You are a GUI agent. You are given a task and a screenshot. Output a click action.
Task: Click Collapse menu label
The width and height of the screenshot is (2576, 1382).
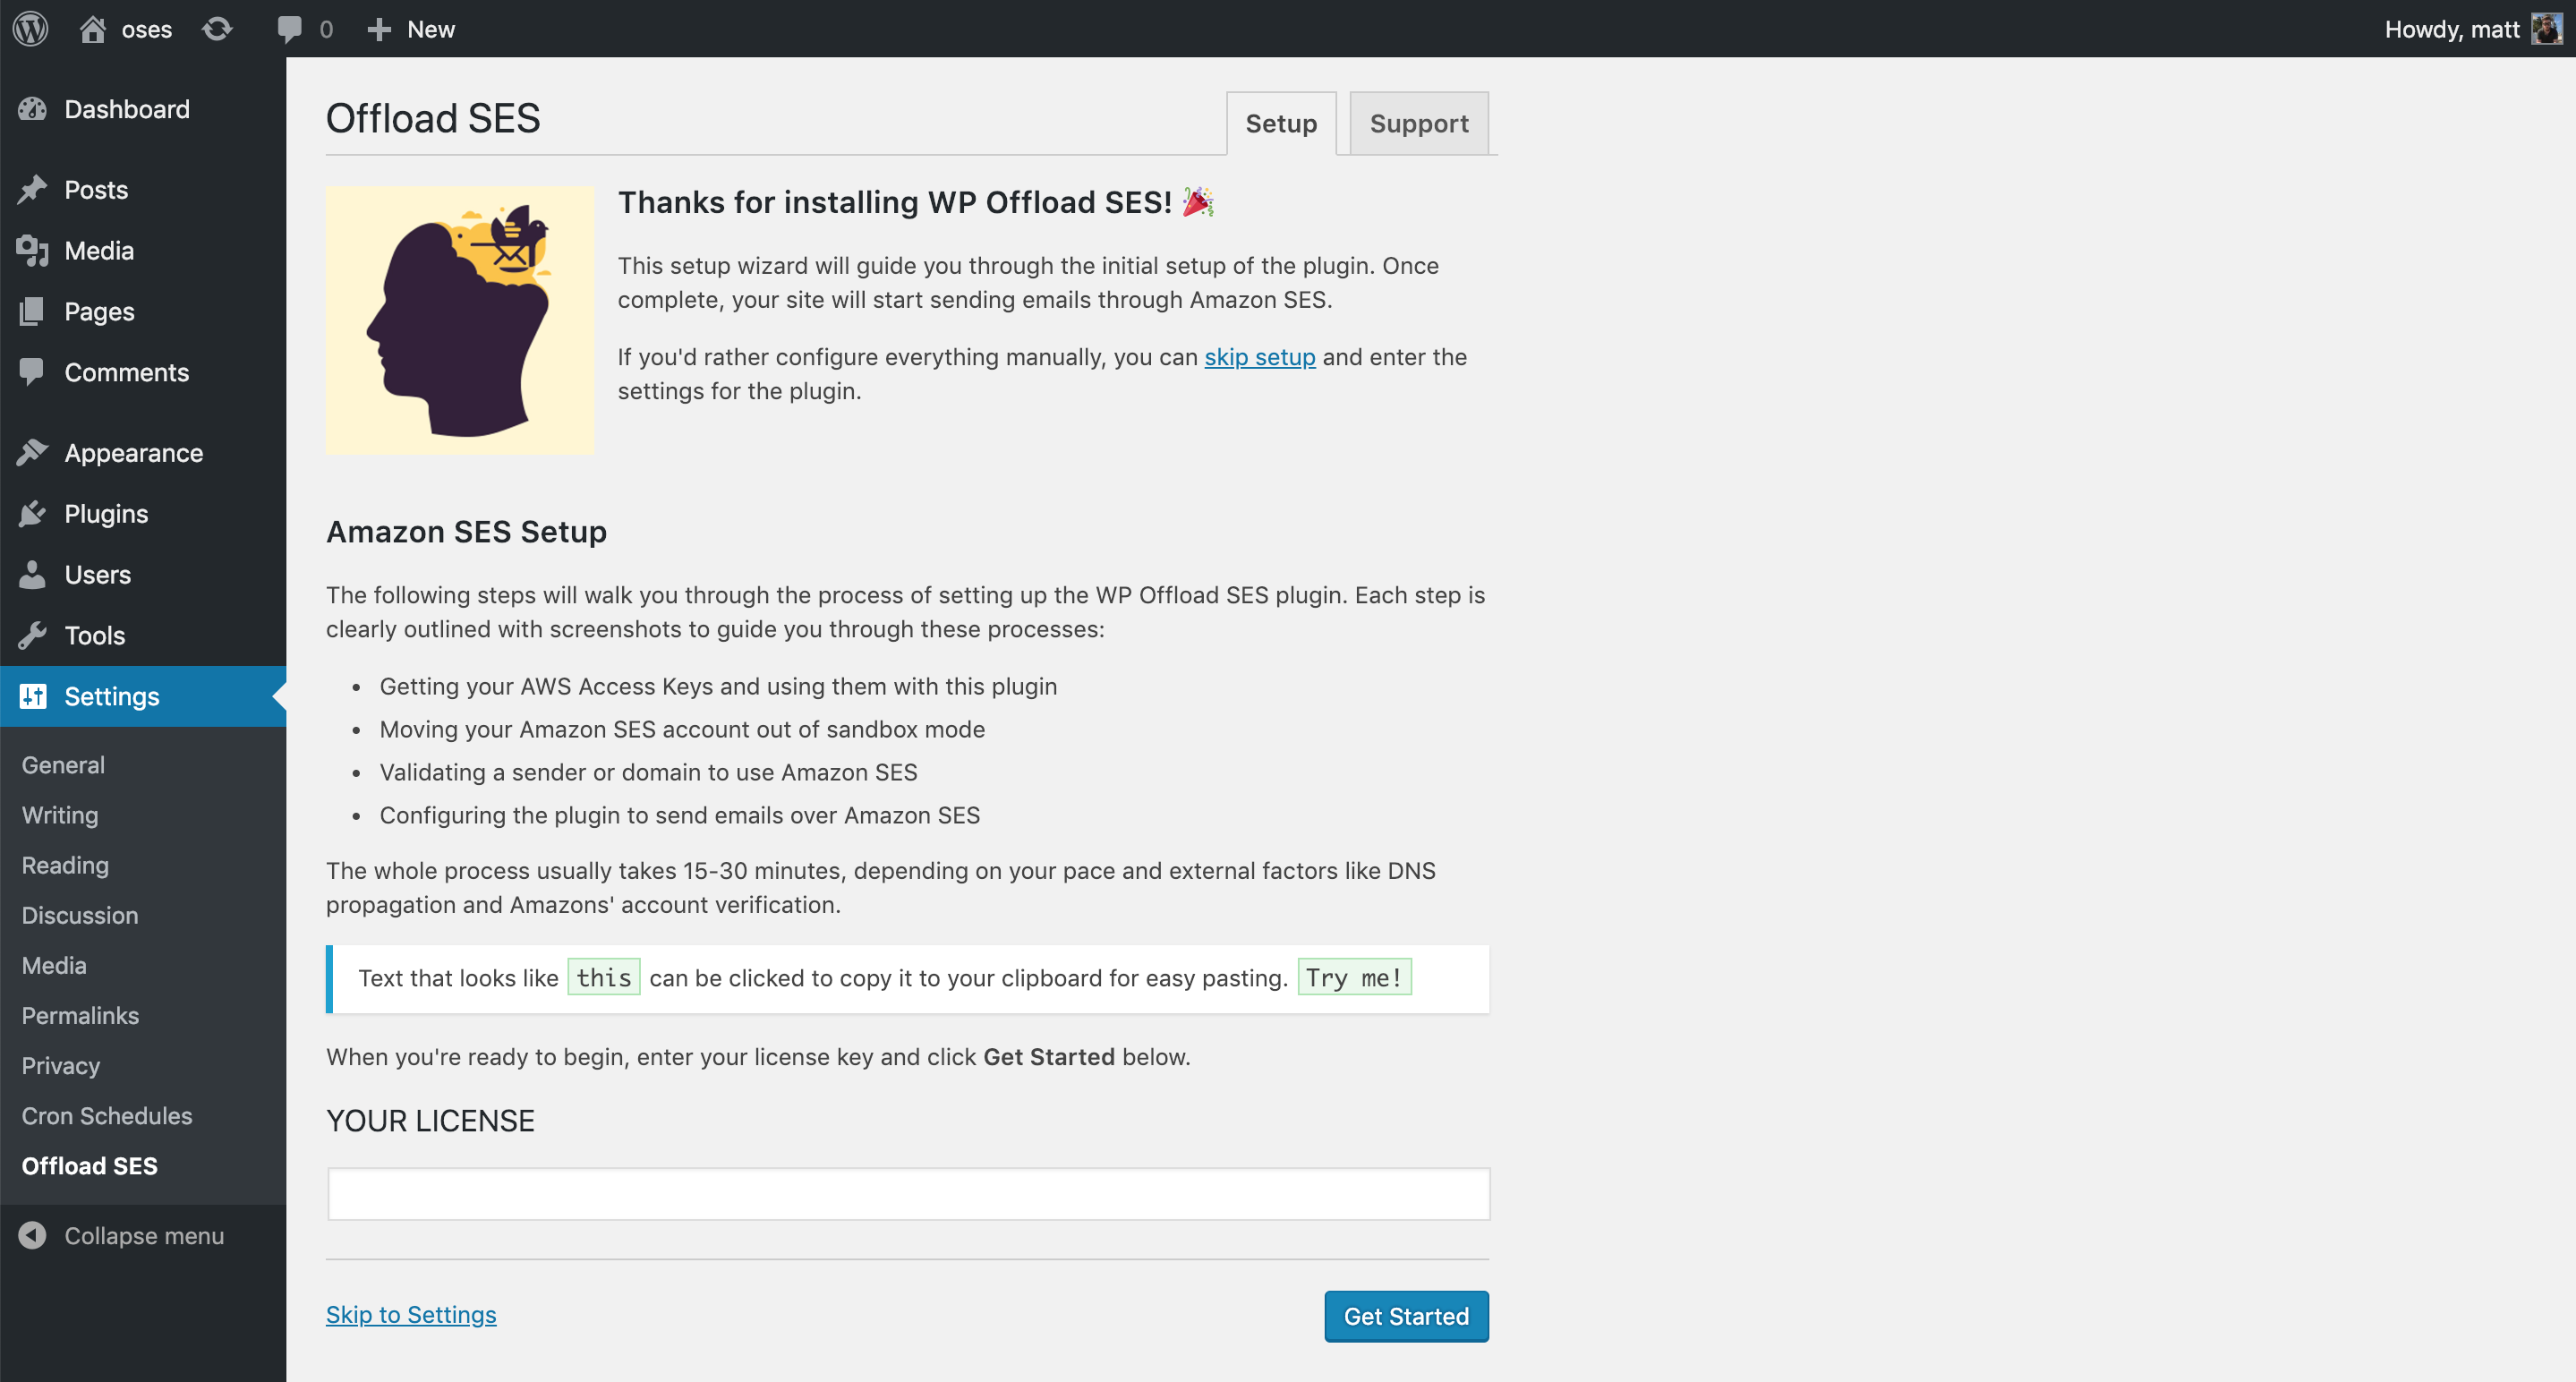click(144, 1236)
